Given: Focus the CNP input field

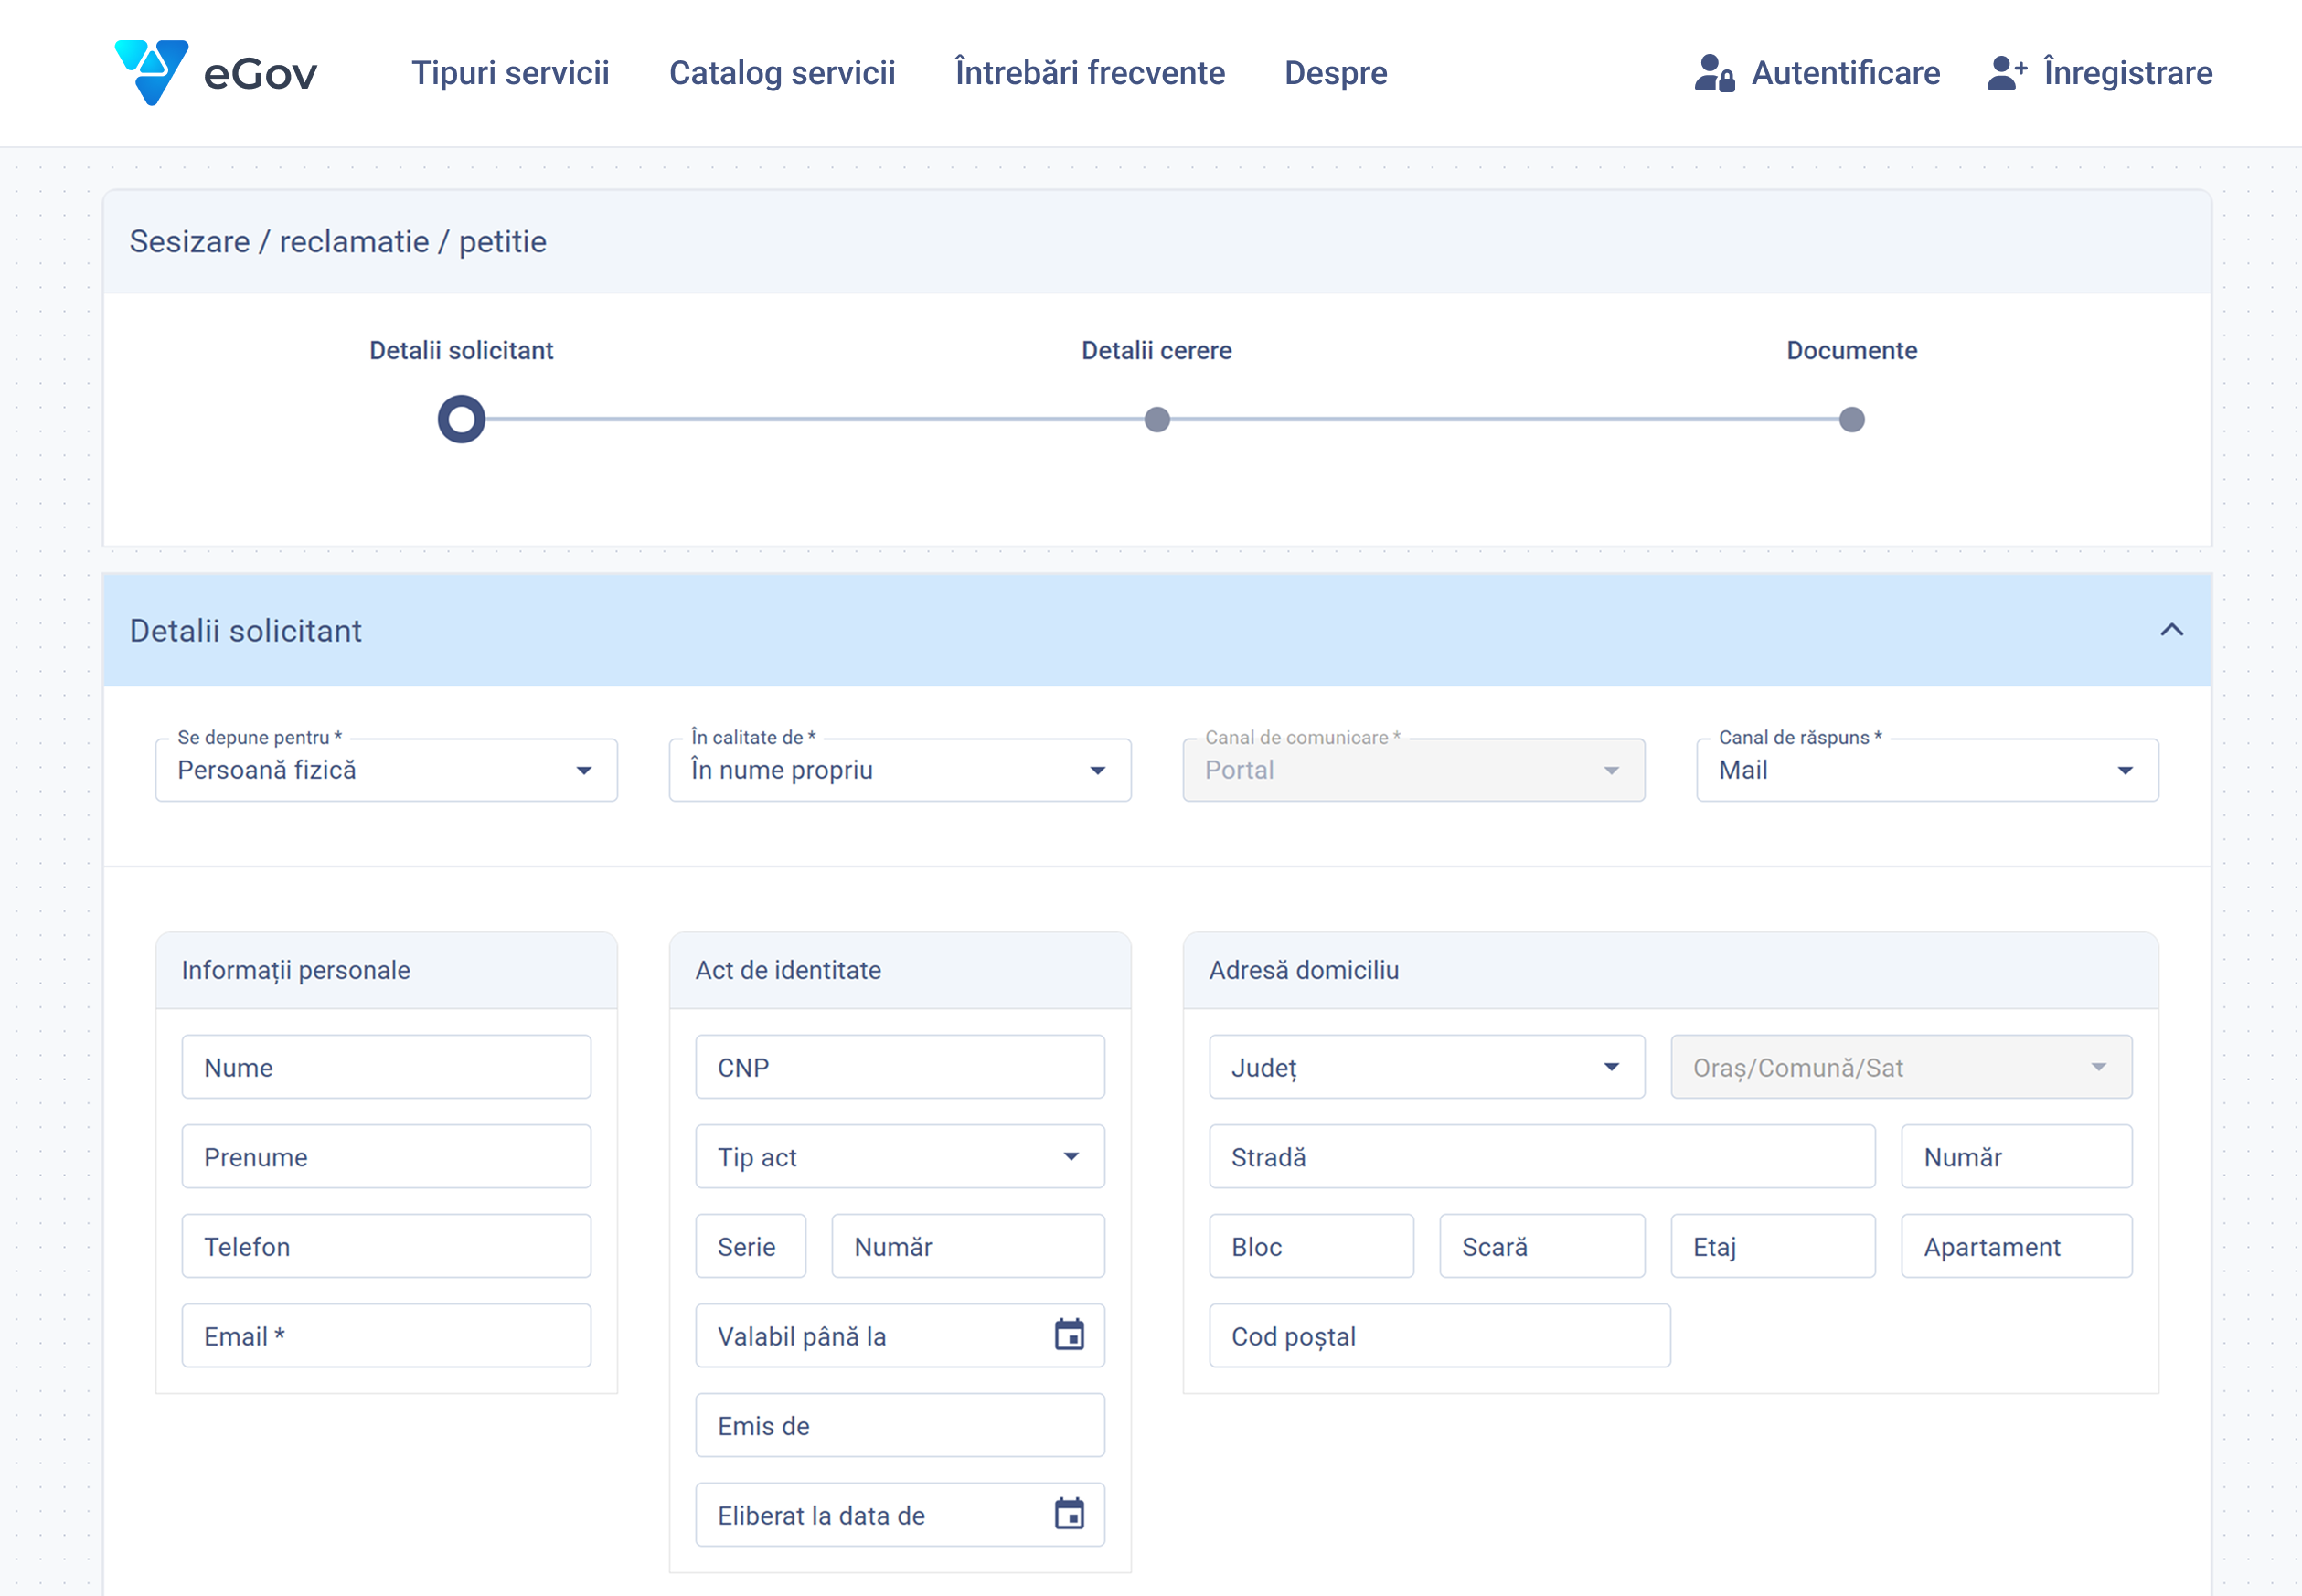Looking at the screenshot, I should pyautogui.click(x=899, y=1067).
